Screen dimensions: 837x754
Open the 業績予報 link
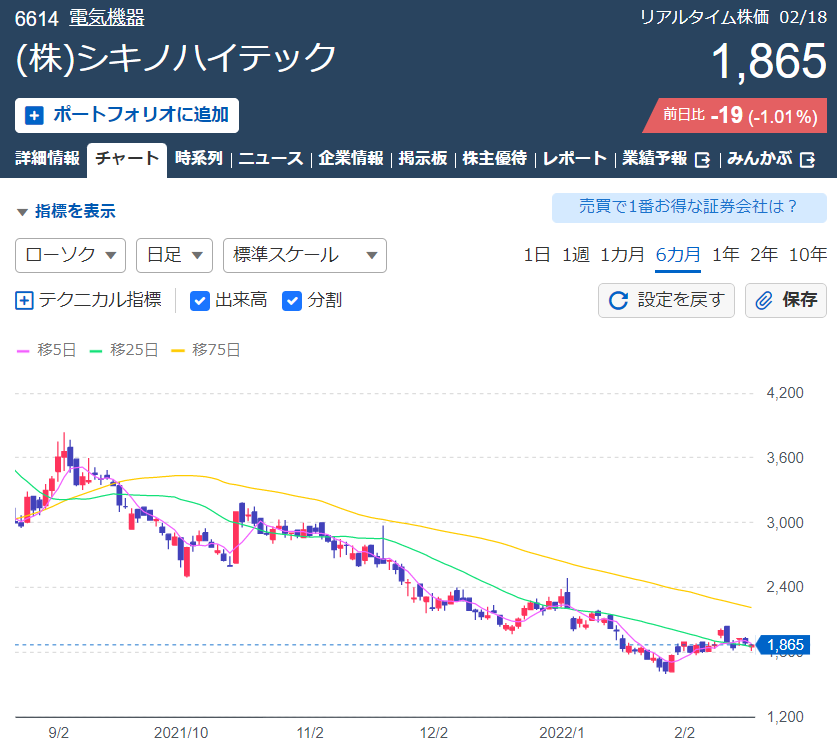(x=654, y=158)
